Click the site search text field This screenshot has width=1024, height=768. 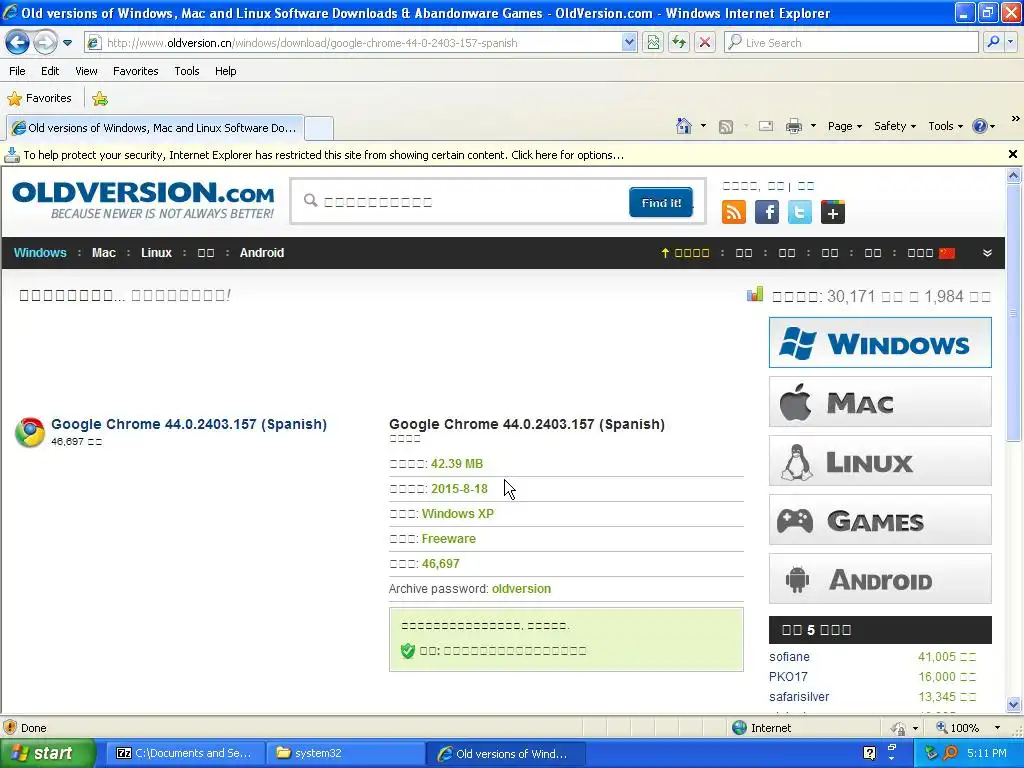pos(462,202)
